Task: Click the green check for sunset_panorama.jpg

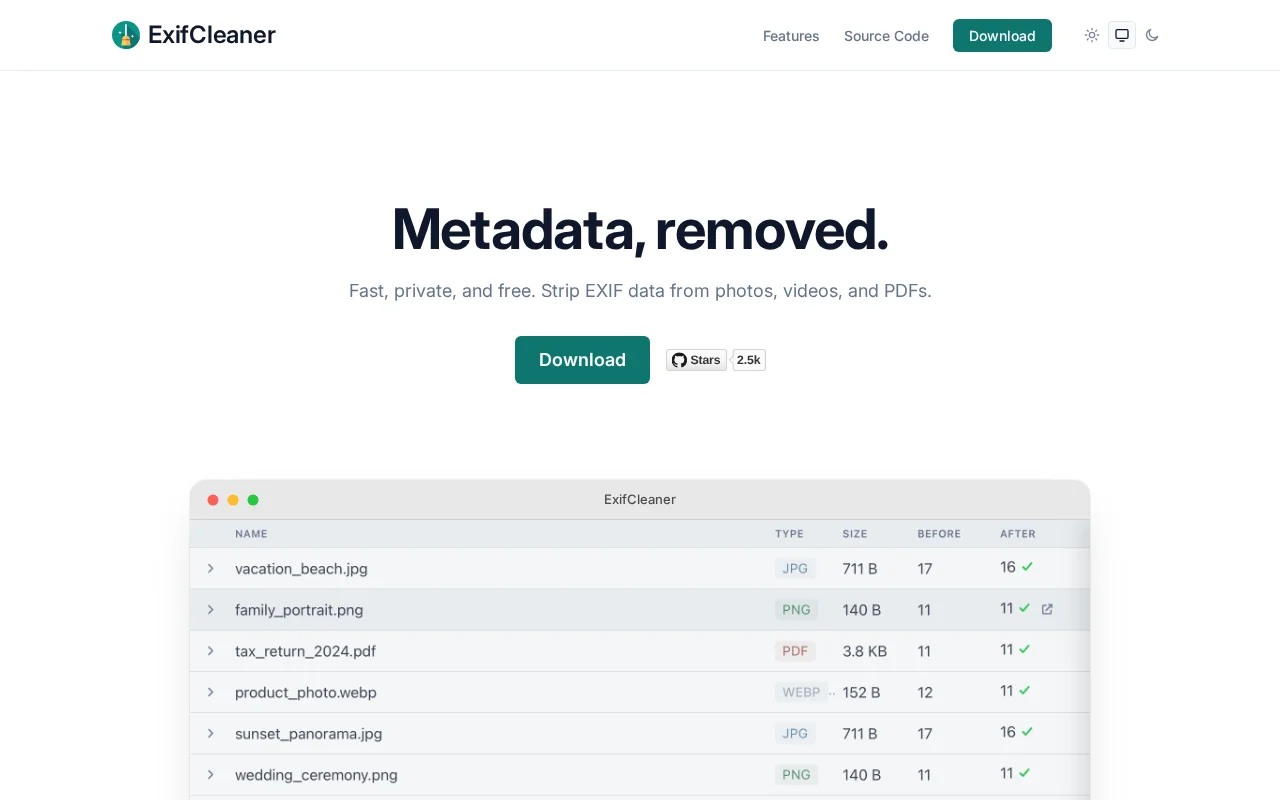Action: click(x=1027, y=732)
